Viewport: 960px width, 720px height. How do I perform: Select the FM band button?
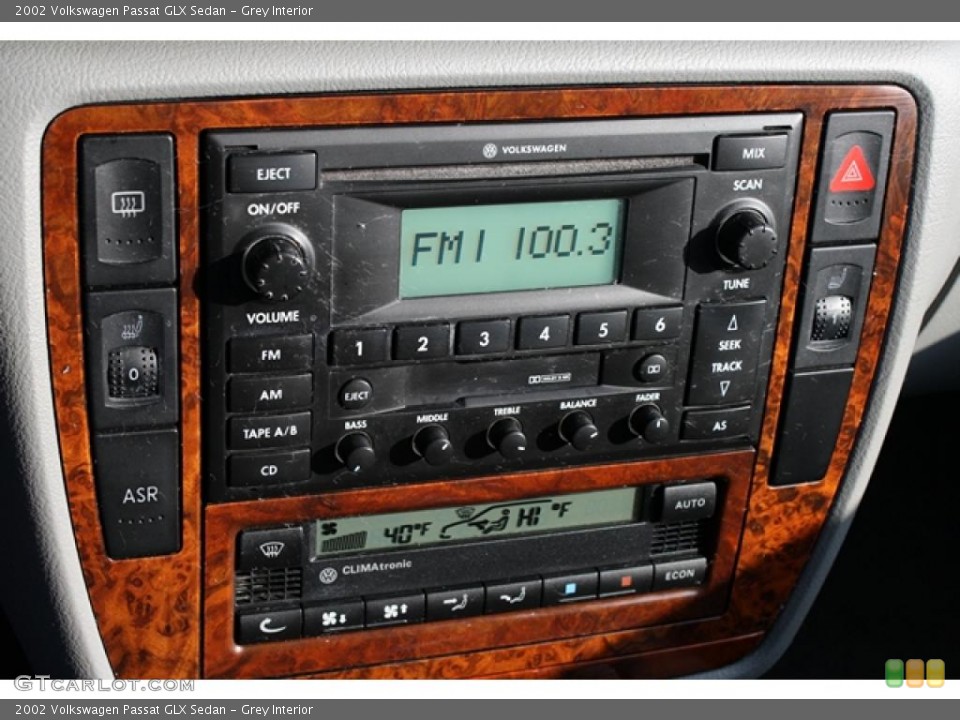coord(269,354)
